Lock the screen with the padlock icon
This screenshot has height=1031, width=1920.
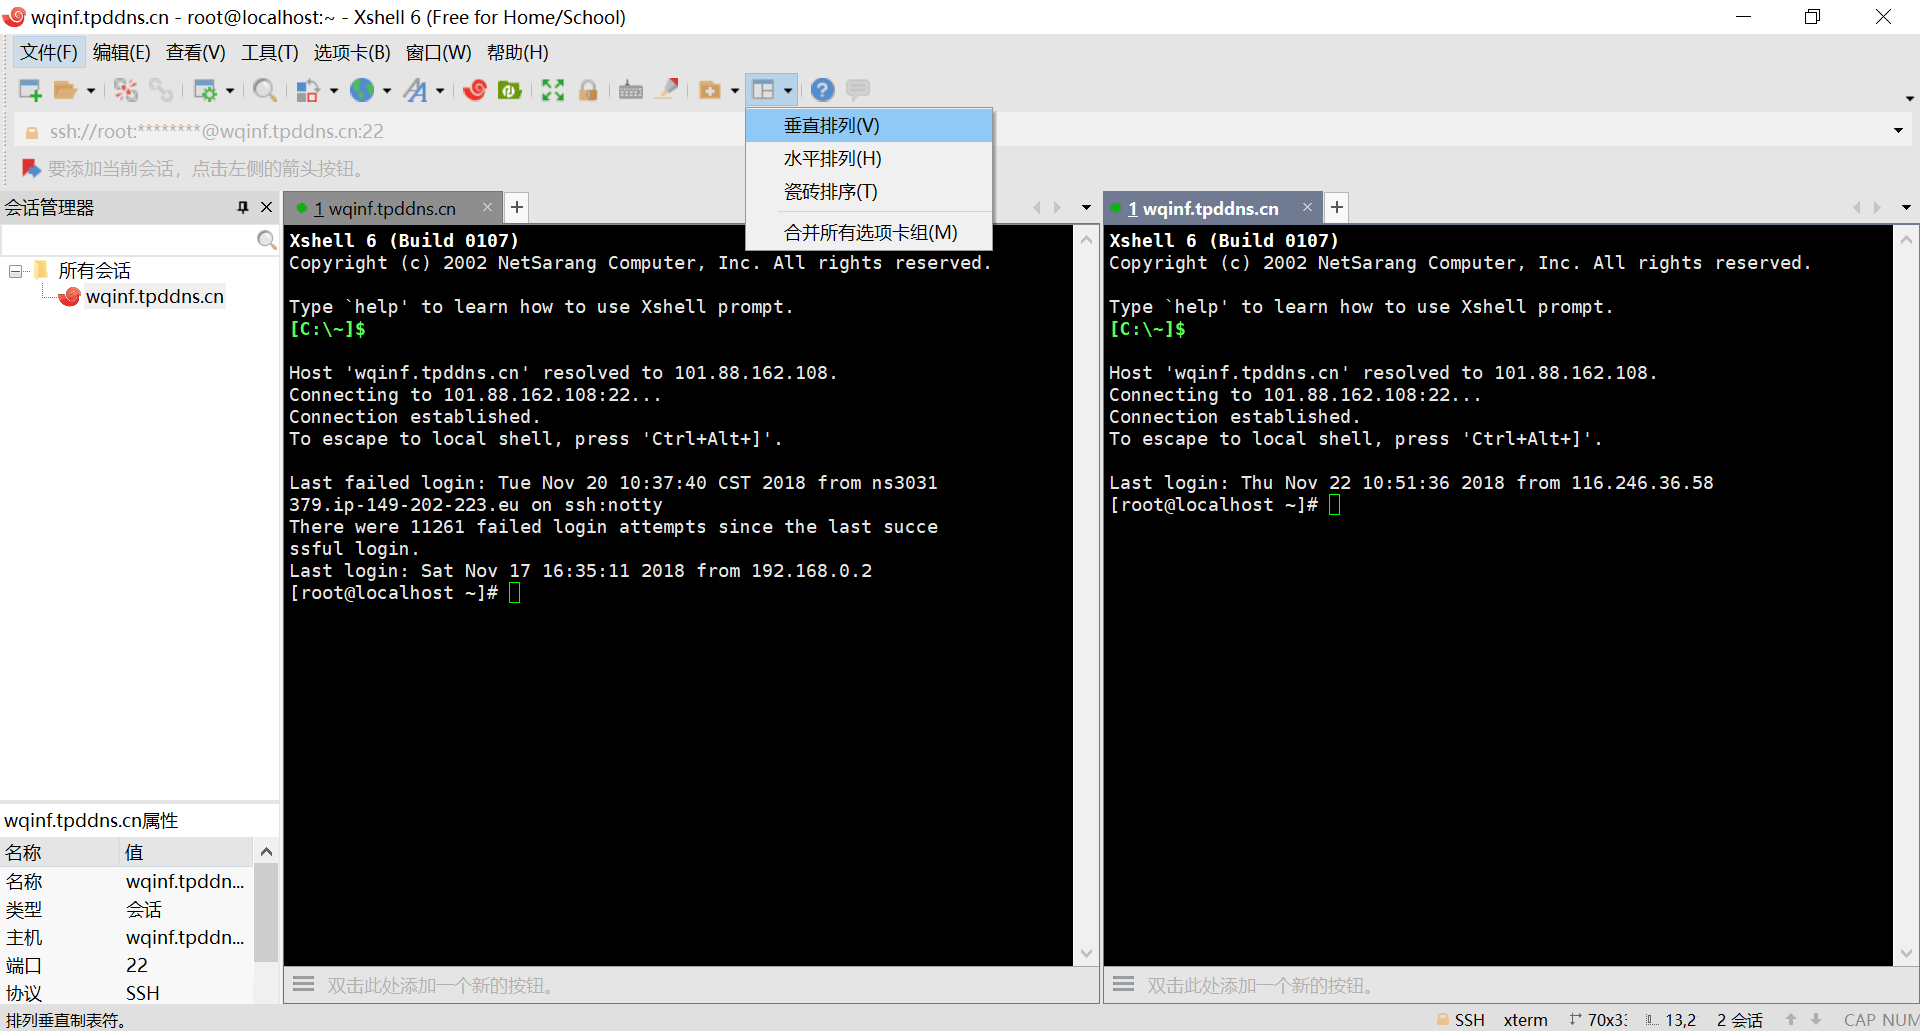pos(589,90)
